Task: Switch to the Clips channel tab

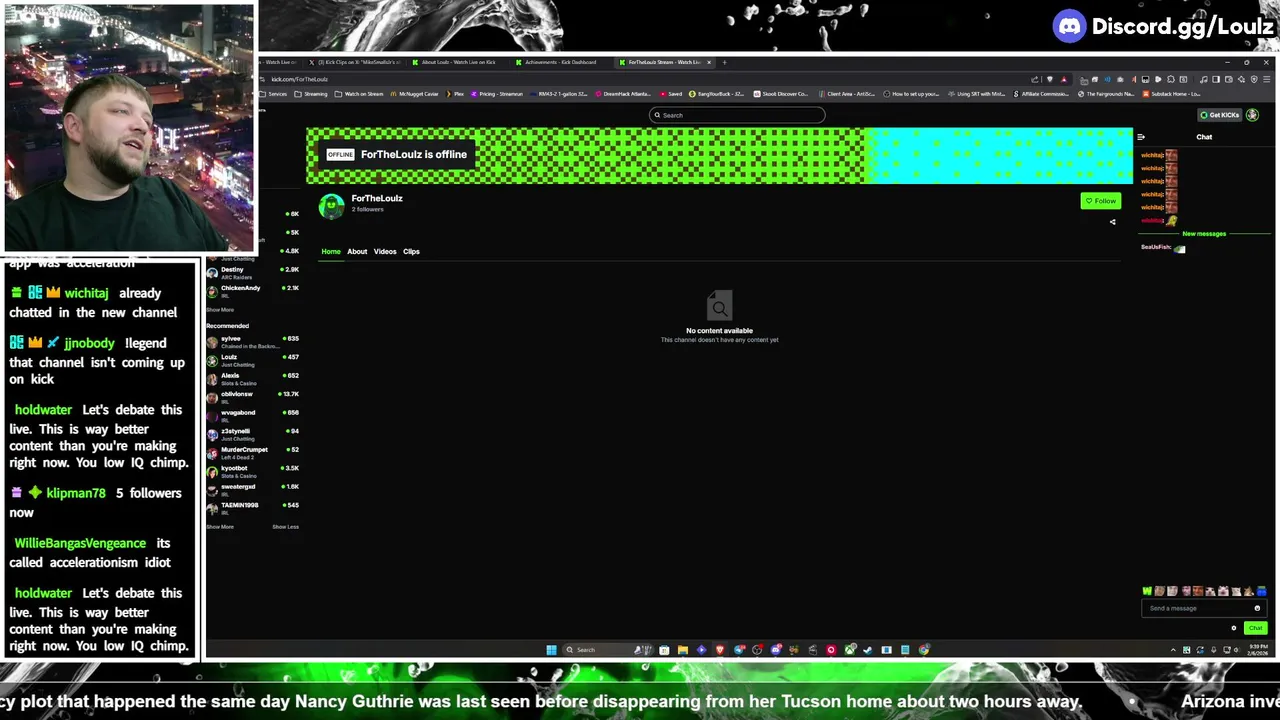Action: pos(411,252)
